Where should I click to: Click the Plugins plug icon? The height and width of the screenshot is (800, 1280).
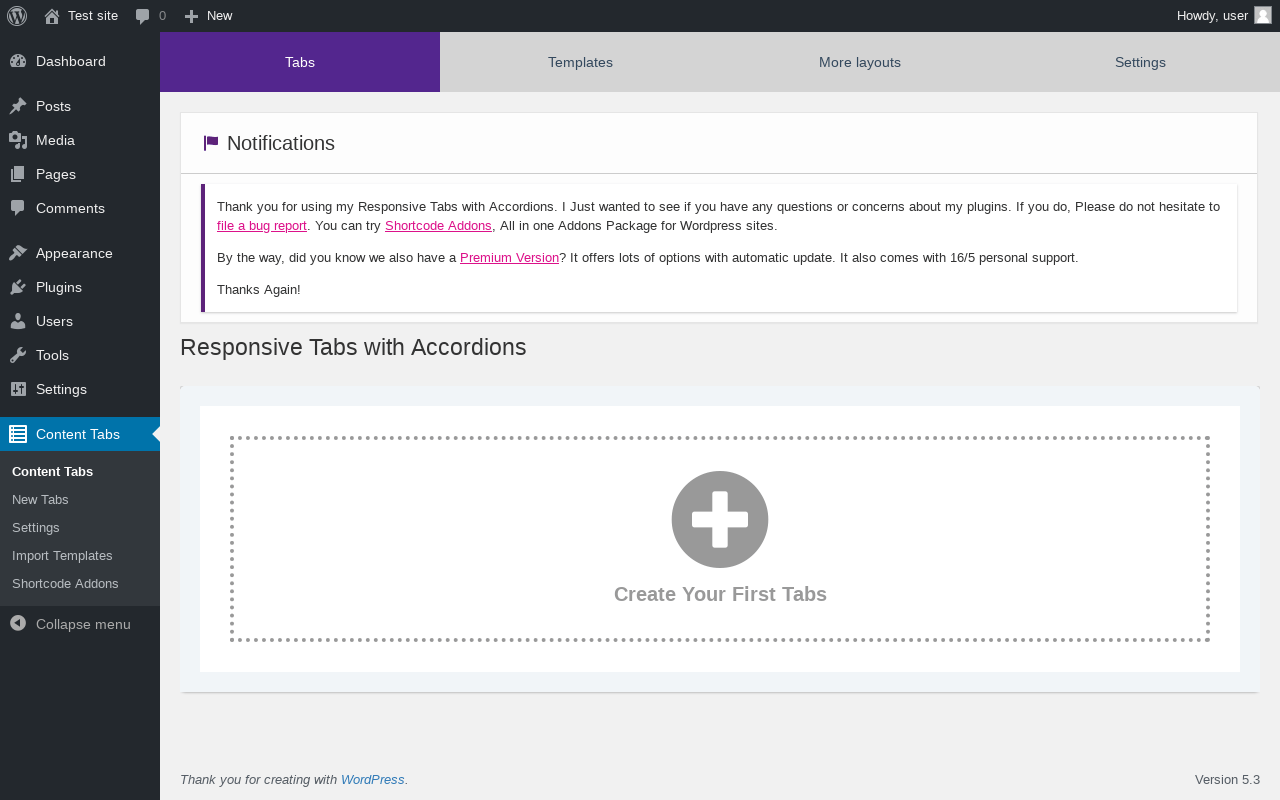18,287
